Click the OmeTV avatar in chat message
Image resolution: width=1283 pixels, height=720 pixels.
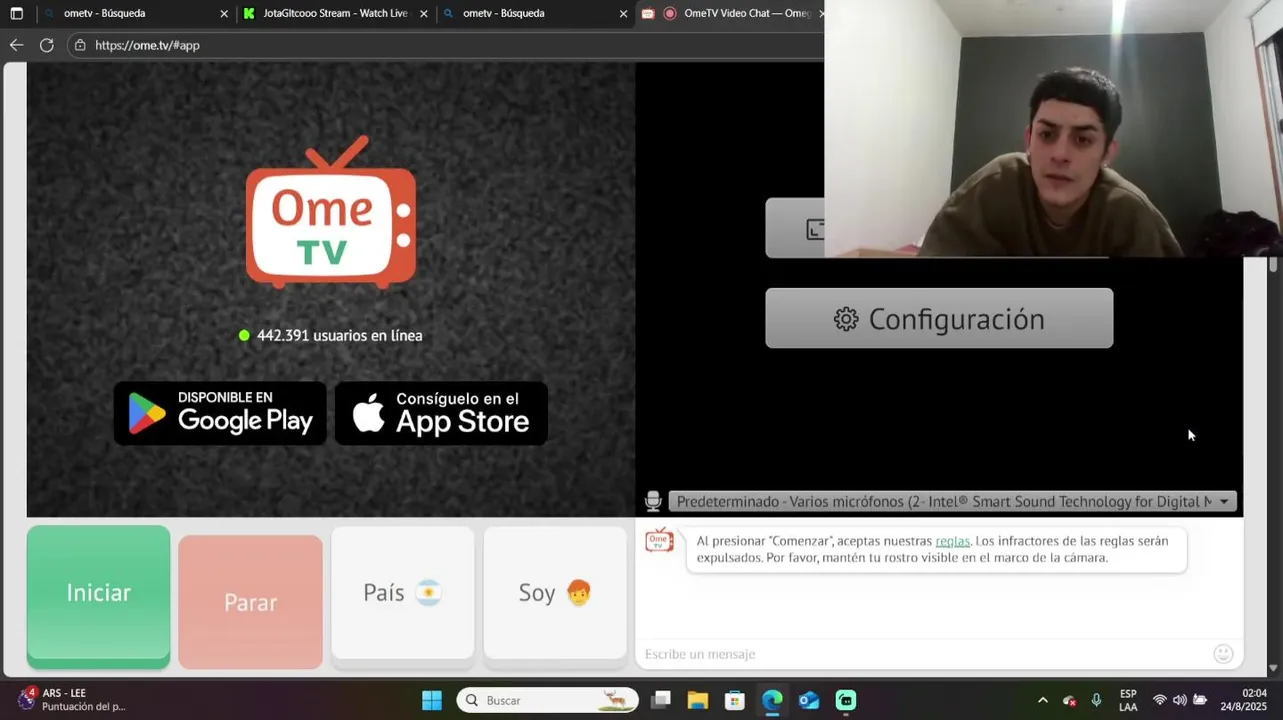pos(659,541)
